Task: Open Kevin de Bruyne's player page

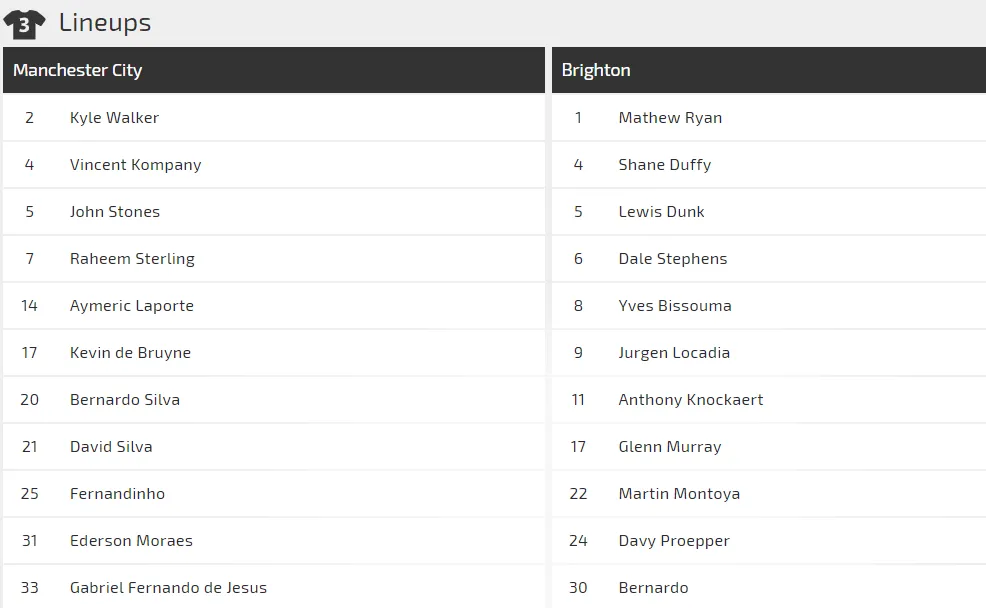Action: point(130,353)
